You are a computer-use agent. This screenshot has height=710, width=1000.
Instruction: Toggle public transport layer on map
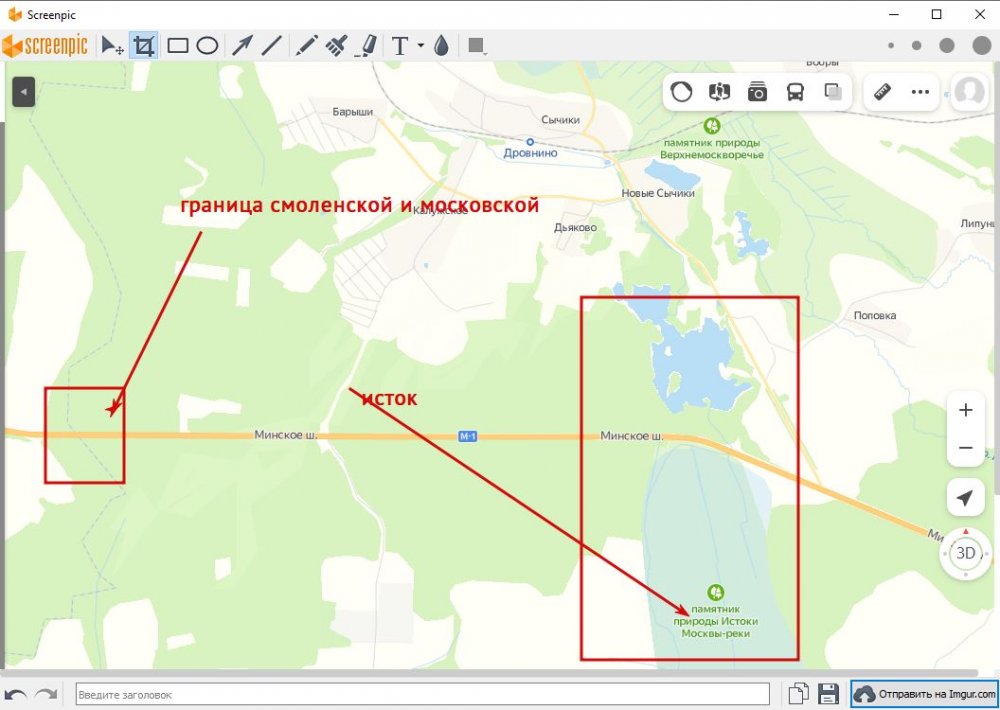pos(795,92)
